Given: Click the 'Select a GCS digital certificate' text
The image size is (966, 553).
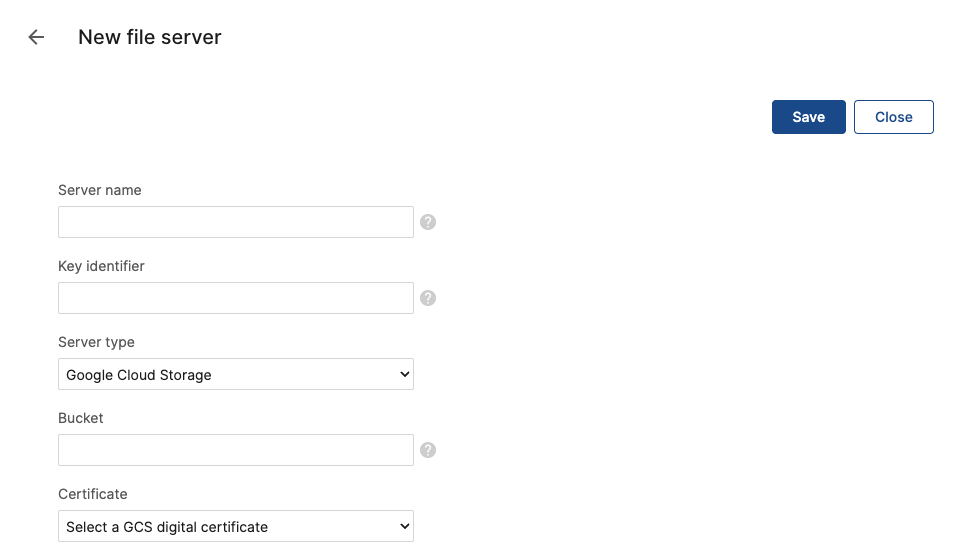Looking at the screenshot, I should [167, 527].
